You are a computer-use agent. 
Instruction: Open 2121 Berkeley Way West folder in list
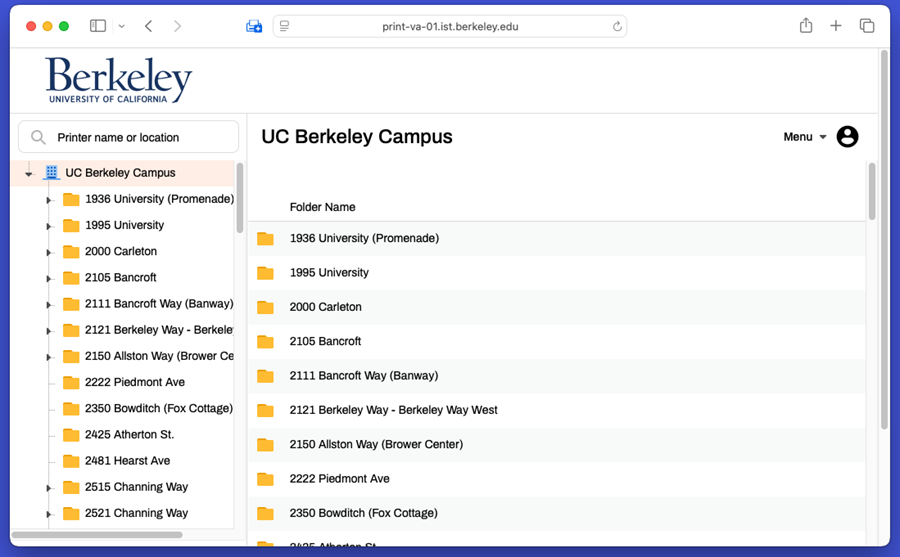pyautogui.click(x=393, y=410)
